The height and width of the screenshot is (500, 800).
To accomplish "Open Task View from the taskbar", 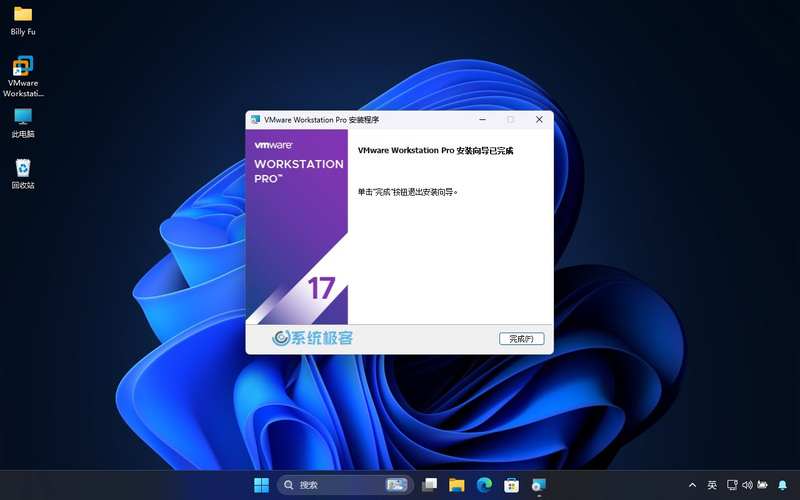I will [x=430, y=485].
